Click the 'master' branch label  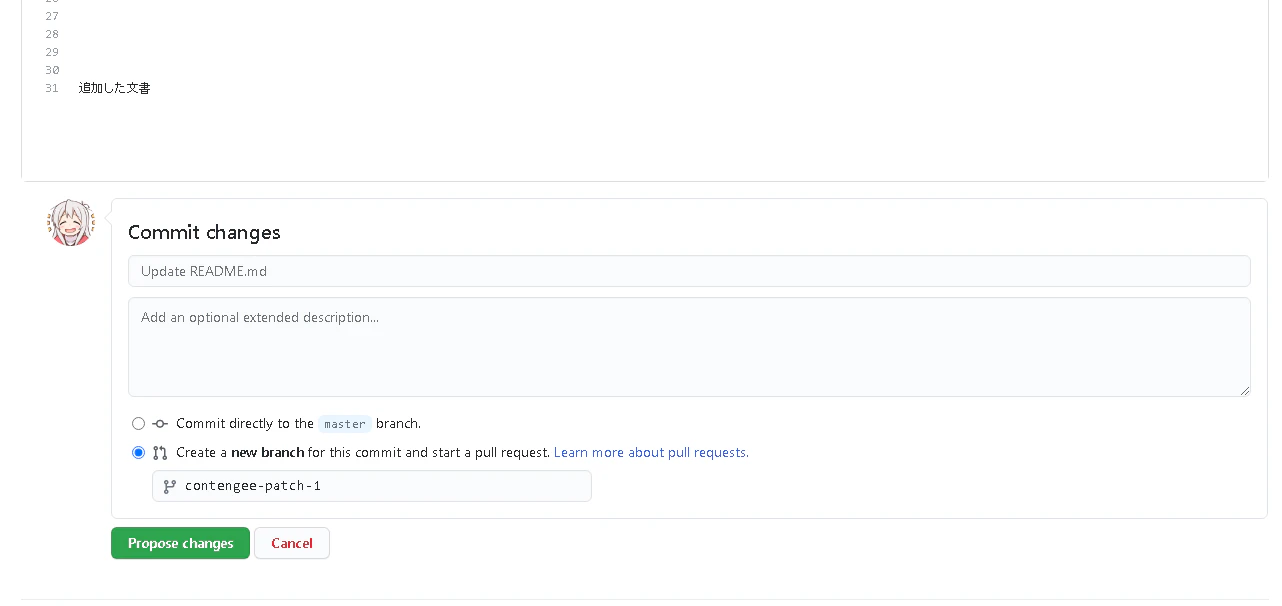(x=345, y=424)
